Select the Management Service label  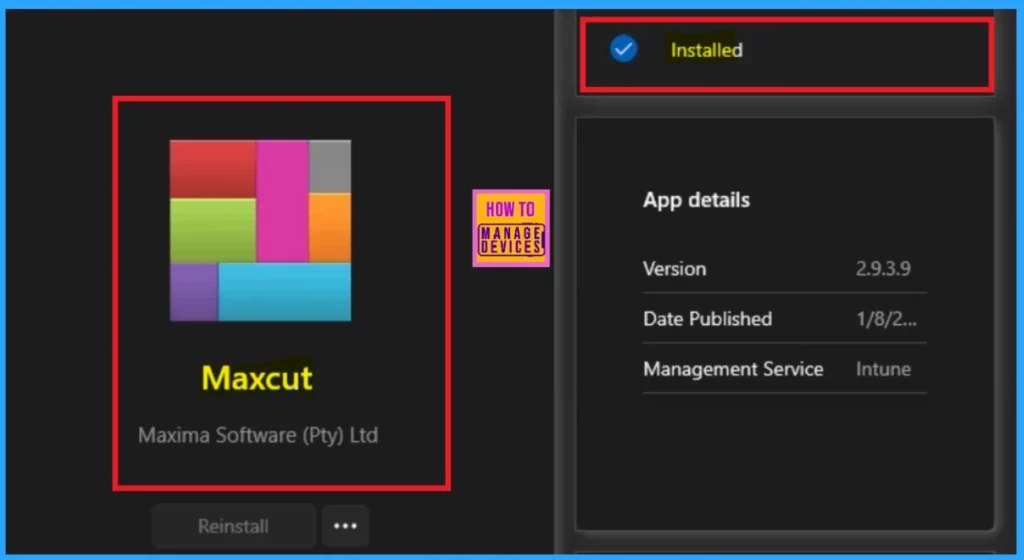(x=733, y=369)
